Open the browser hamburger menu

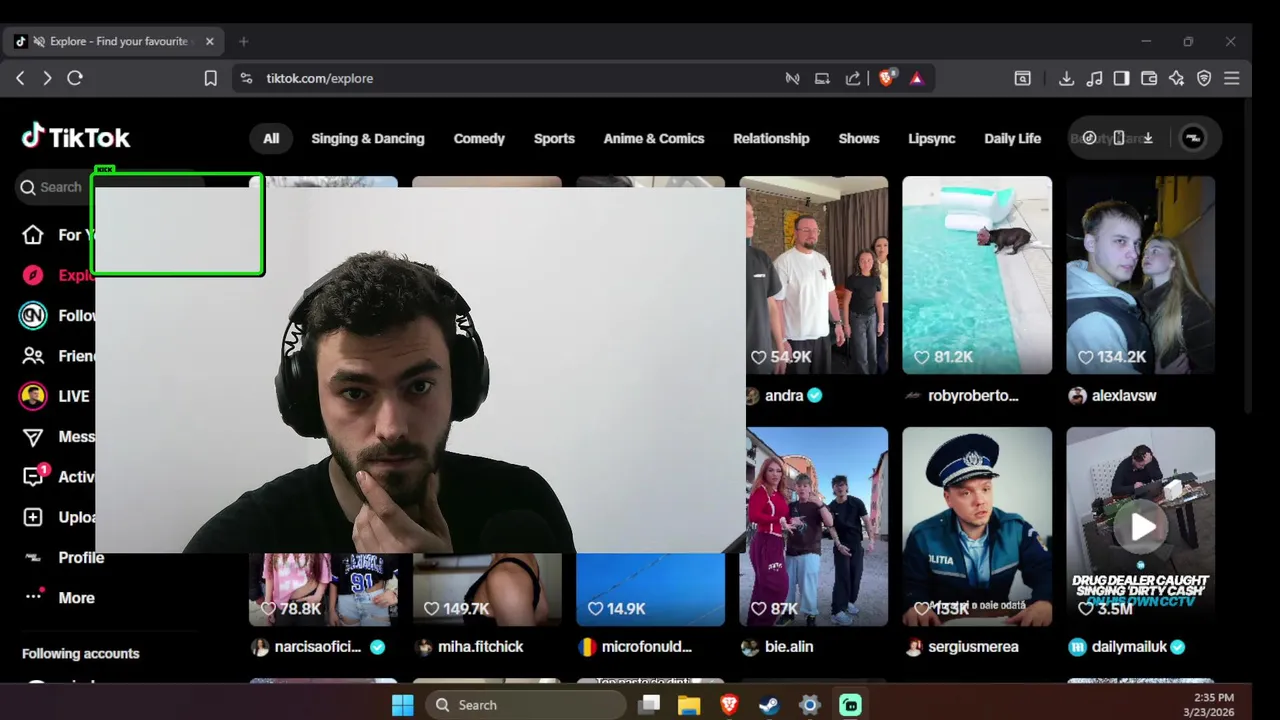coord(1232,78)
